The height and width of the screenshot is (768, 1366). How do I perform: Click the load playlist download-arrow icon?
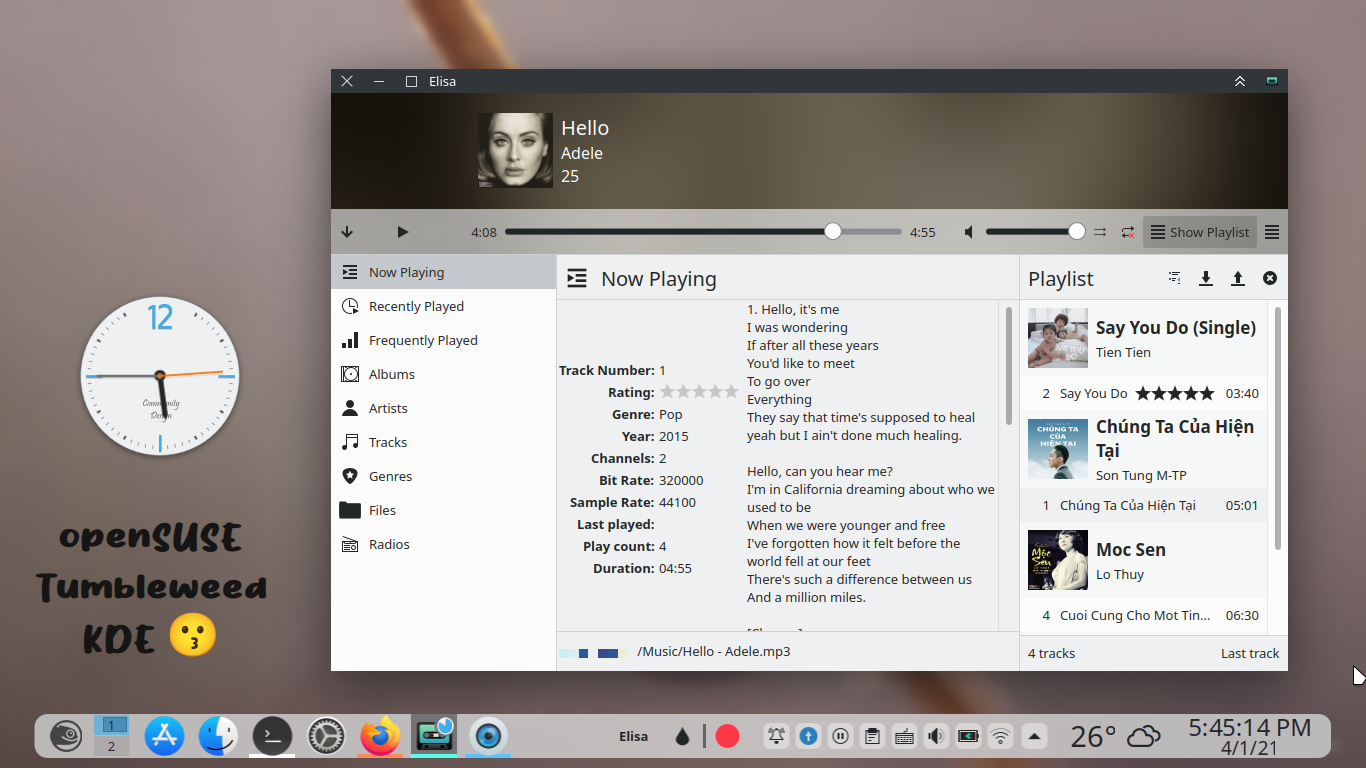[x=1206, y=278]
